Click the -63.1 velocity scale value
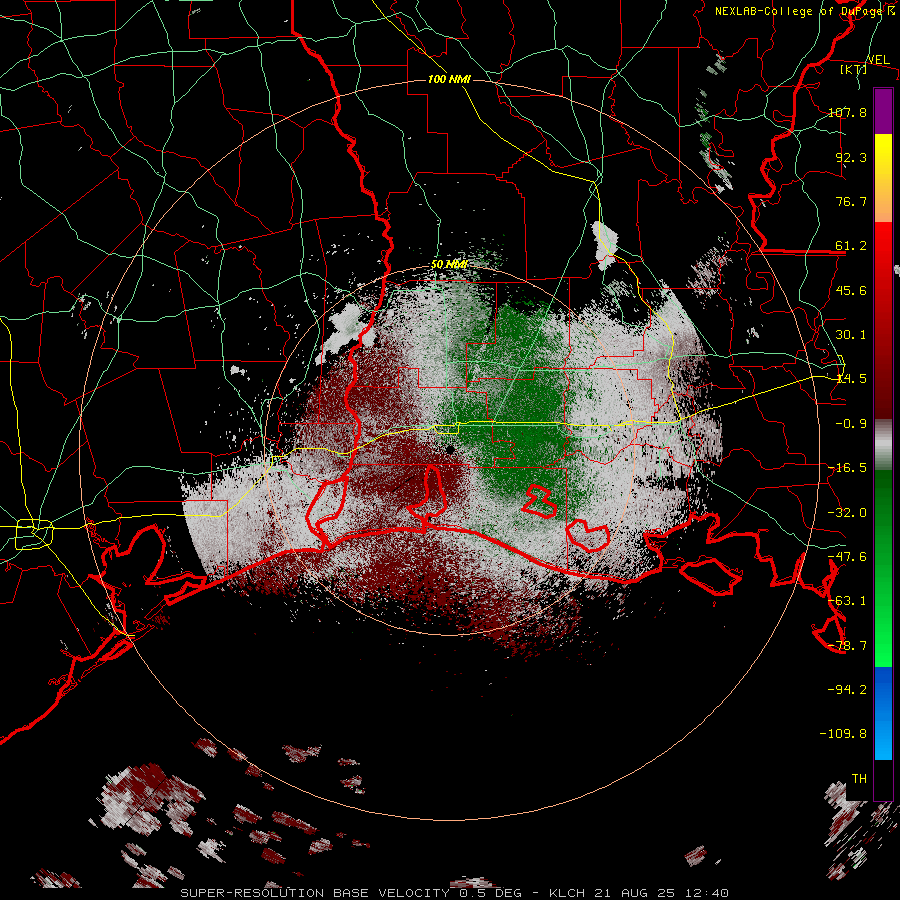The height and width of the screenshot is (900, 900). [847, 601]
